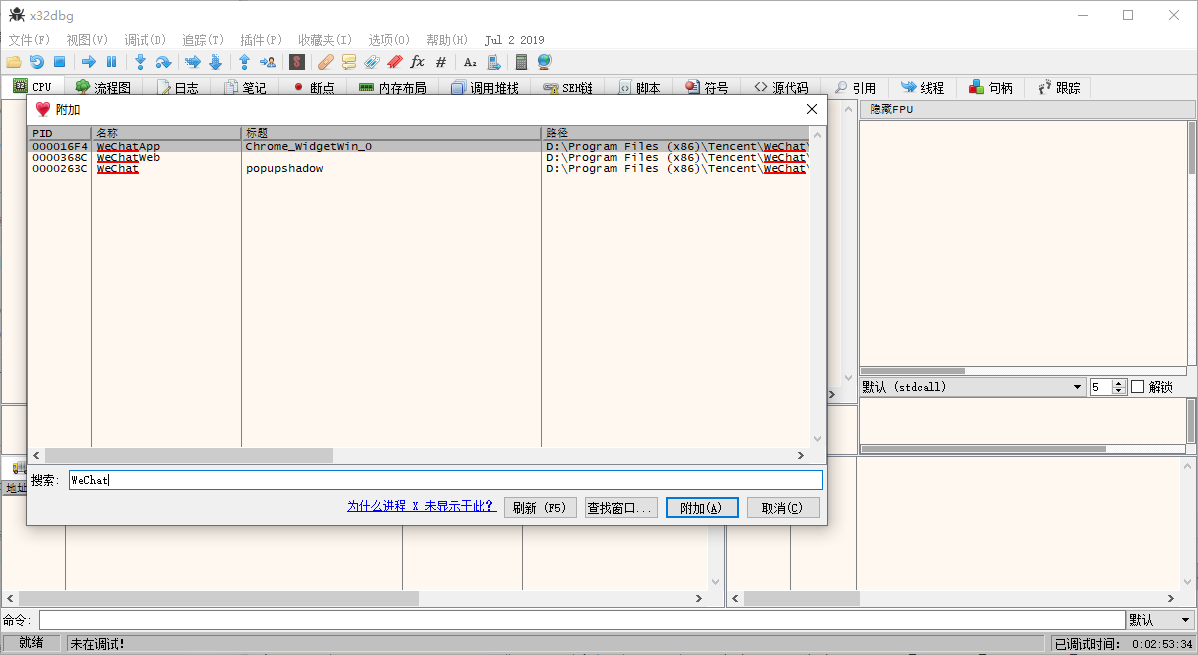This screenshot has height=655, width=1198.
Task: Click the Open file folder icon
Action: click(14, 62)
